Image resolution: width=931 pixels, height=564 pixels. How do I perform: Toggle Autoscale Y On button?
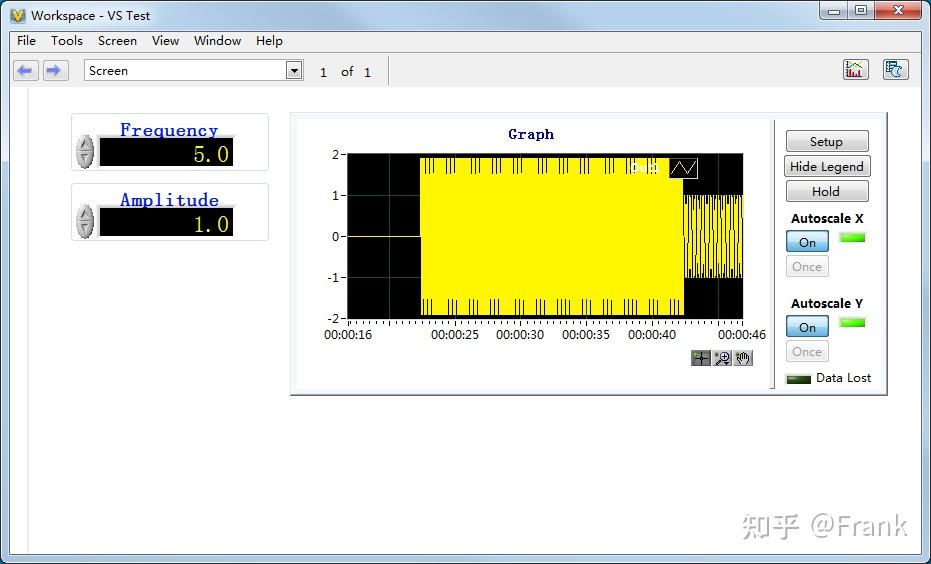[807, 327]
